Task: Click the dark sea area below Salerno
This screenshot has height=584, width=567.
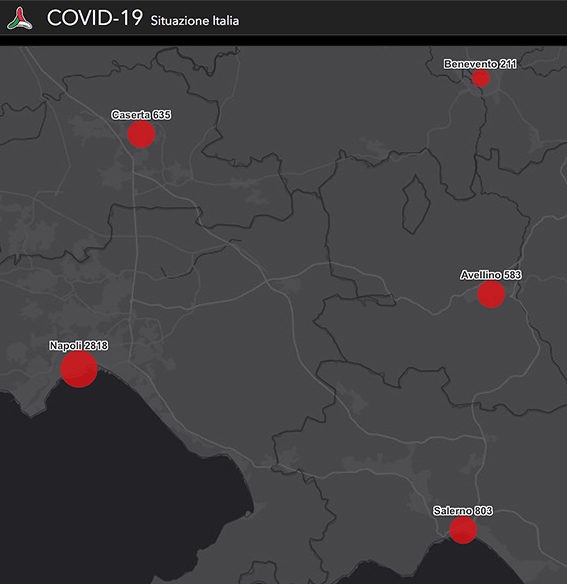Action: coord(447,566)
